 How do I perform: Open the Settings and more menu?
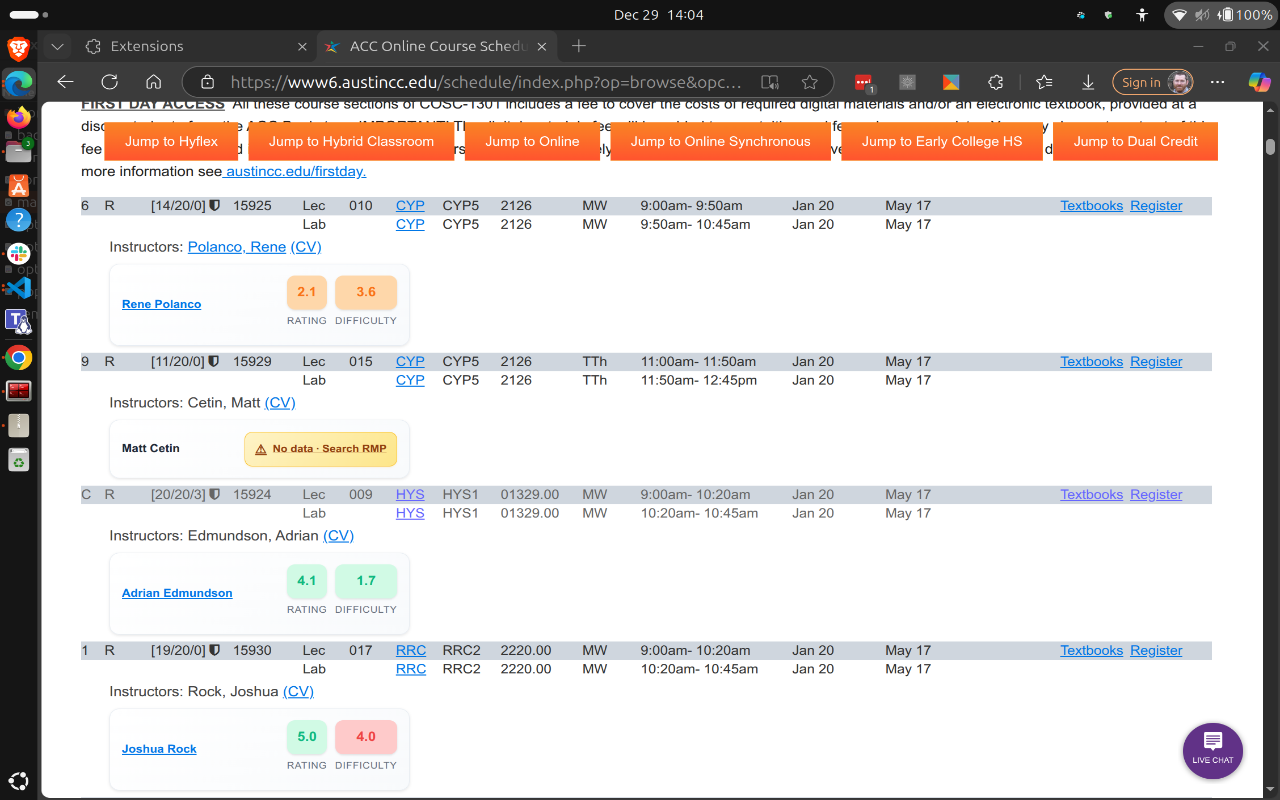(x=1217, y=82)
